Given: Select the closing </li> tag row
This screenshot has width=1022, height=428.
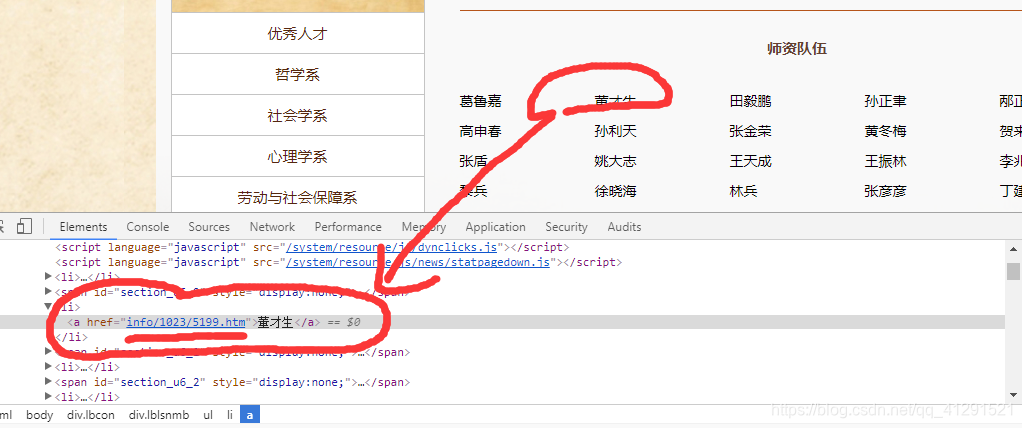Looking at the screenshot, I should click(502, 337).
